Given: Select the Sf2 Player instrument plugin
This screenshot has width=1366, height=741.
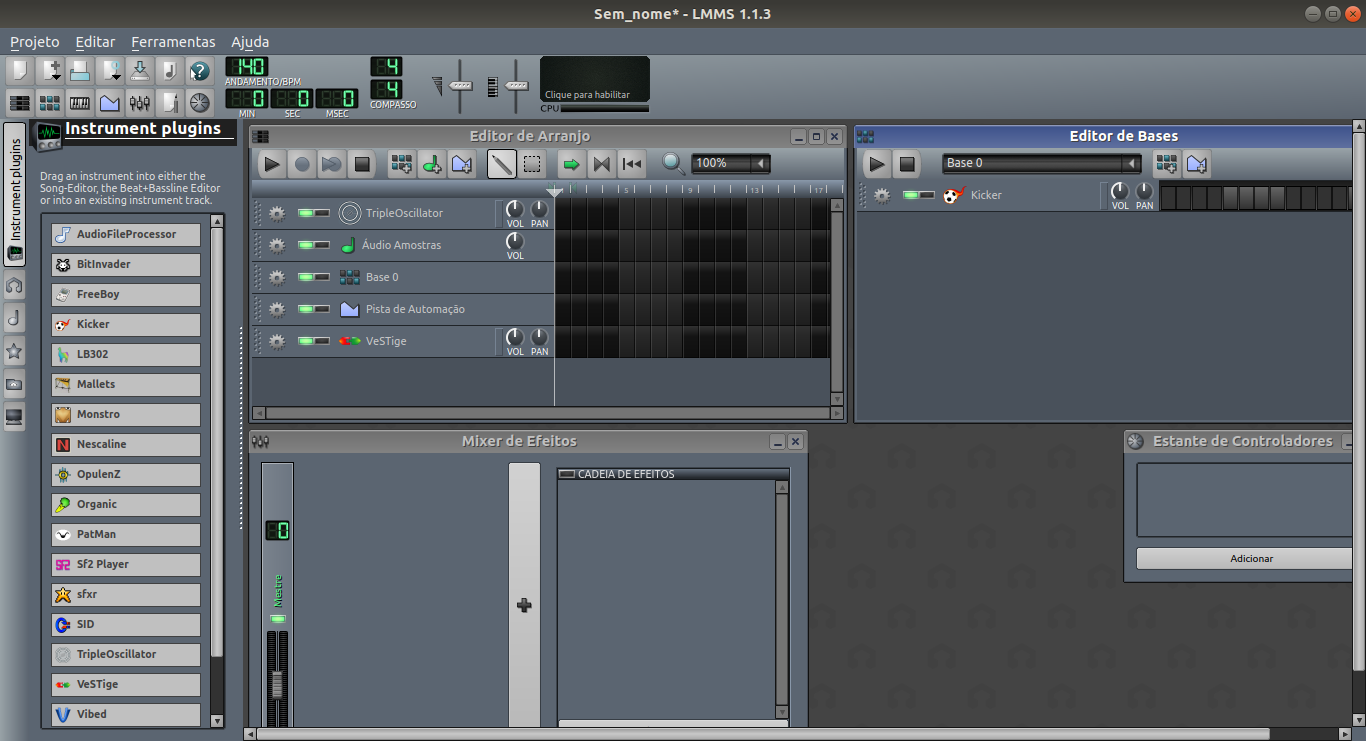Looking at the screenshot, I should [126, 564].
